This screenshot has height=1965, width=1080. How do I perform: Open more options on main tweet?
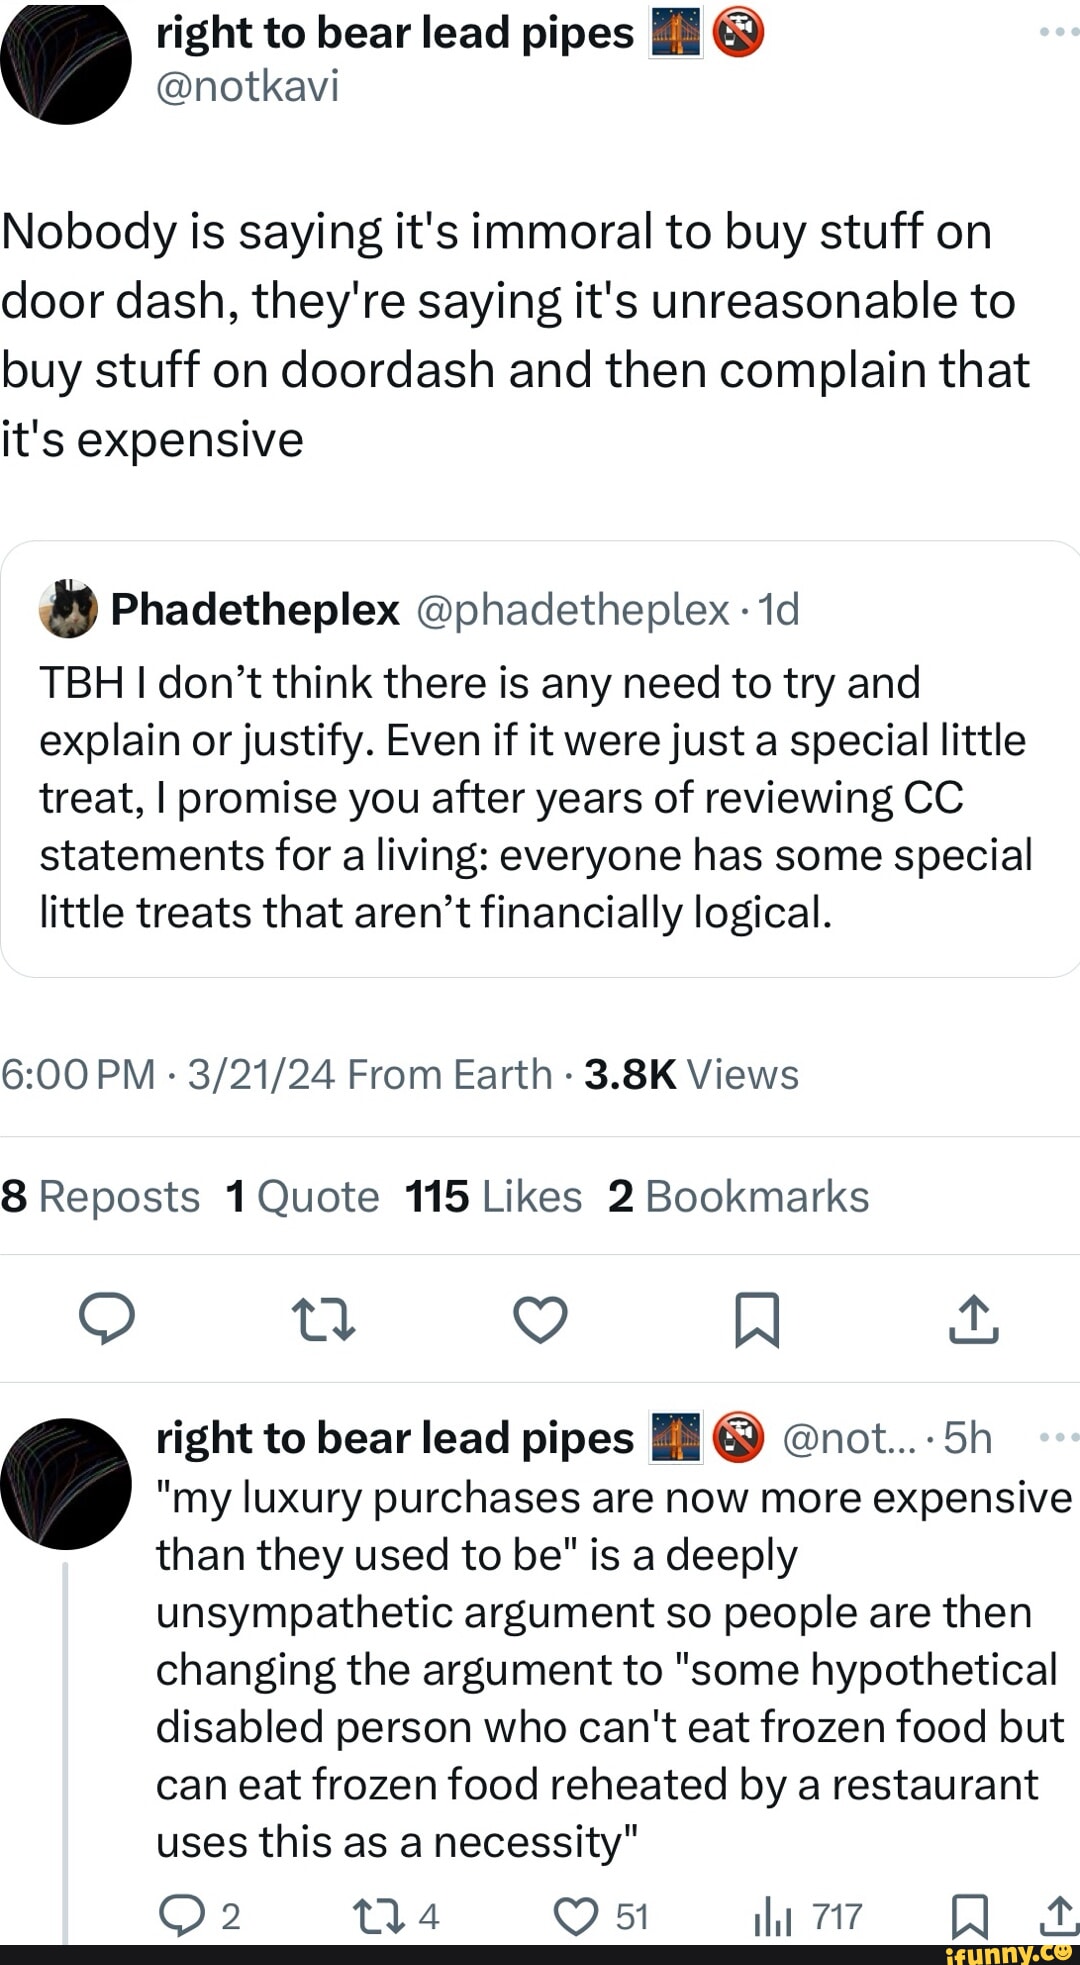click(1058, 33)
